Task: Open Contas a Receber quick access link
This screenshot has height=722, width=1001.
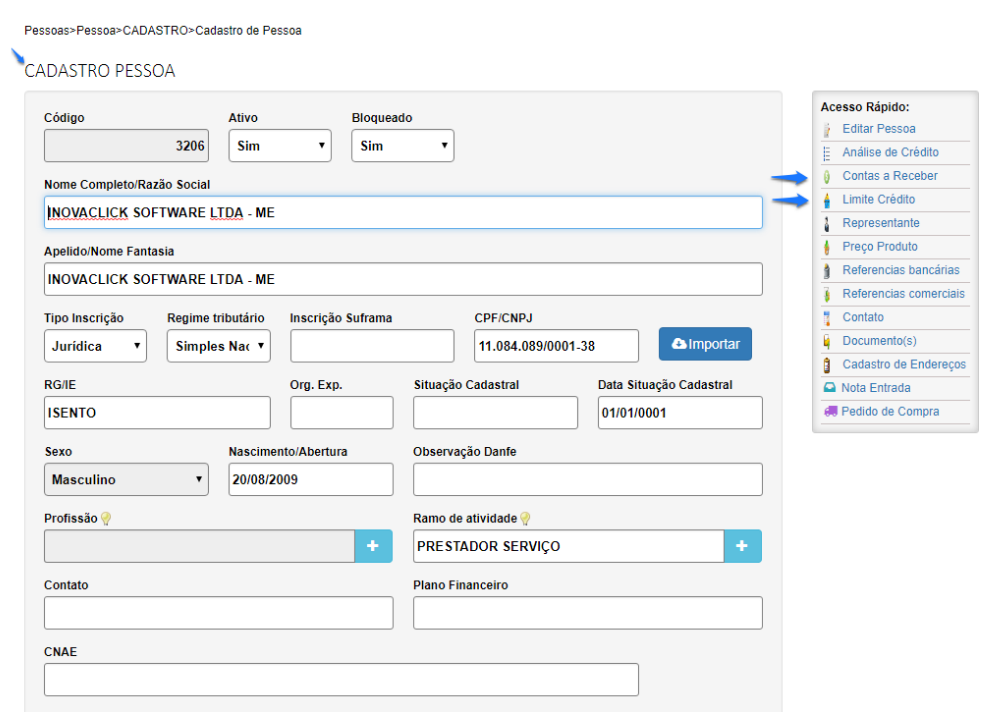Action: tap(889, 176)
